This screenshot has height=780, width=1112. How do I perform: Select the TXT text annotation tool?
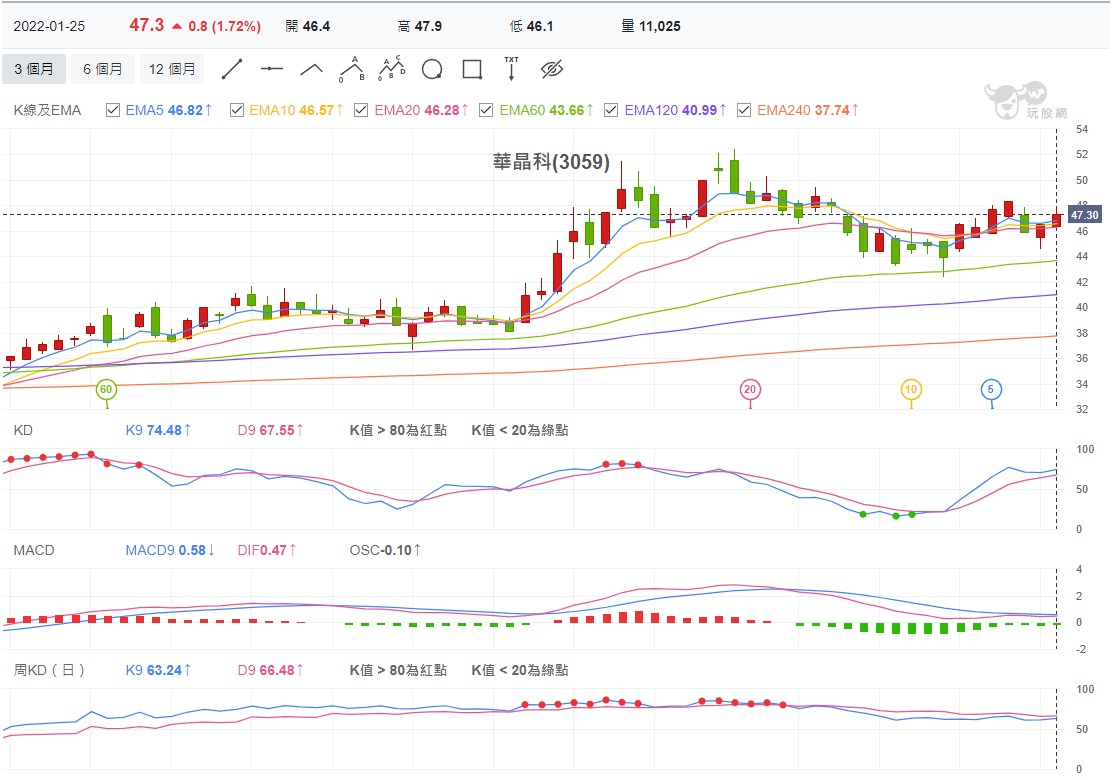[511, 69]
